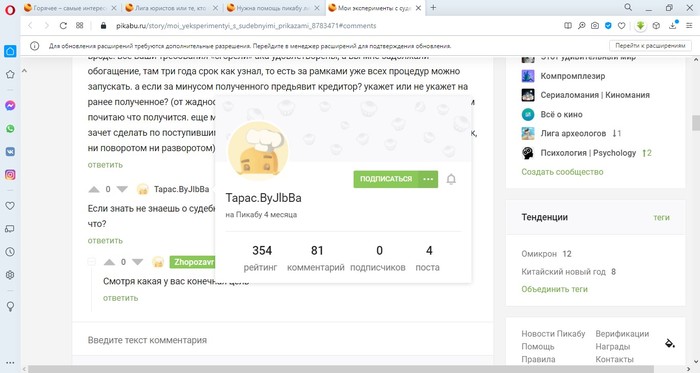Screen dimensions: 700x373
Task: Open WhatsApp from the Opera sidebar
Action: tap(10, 129)
